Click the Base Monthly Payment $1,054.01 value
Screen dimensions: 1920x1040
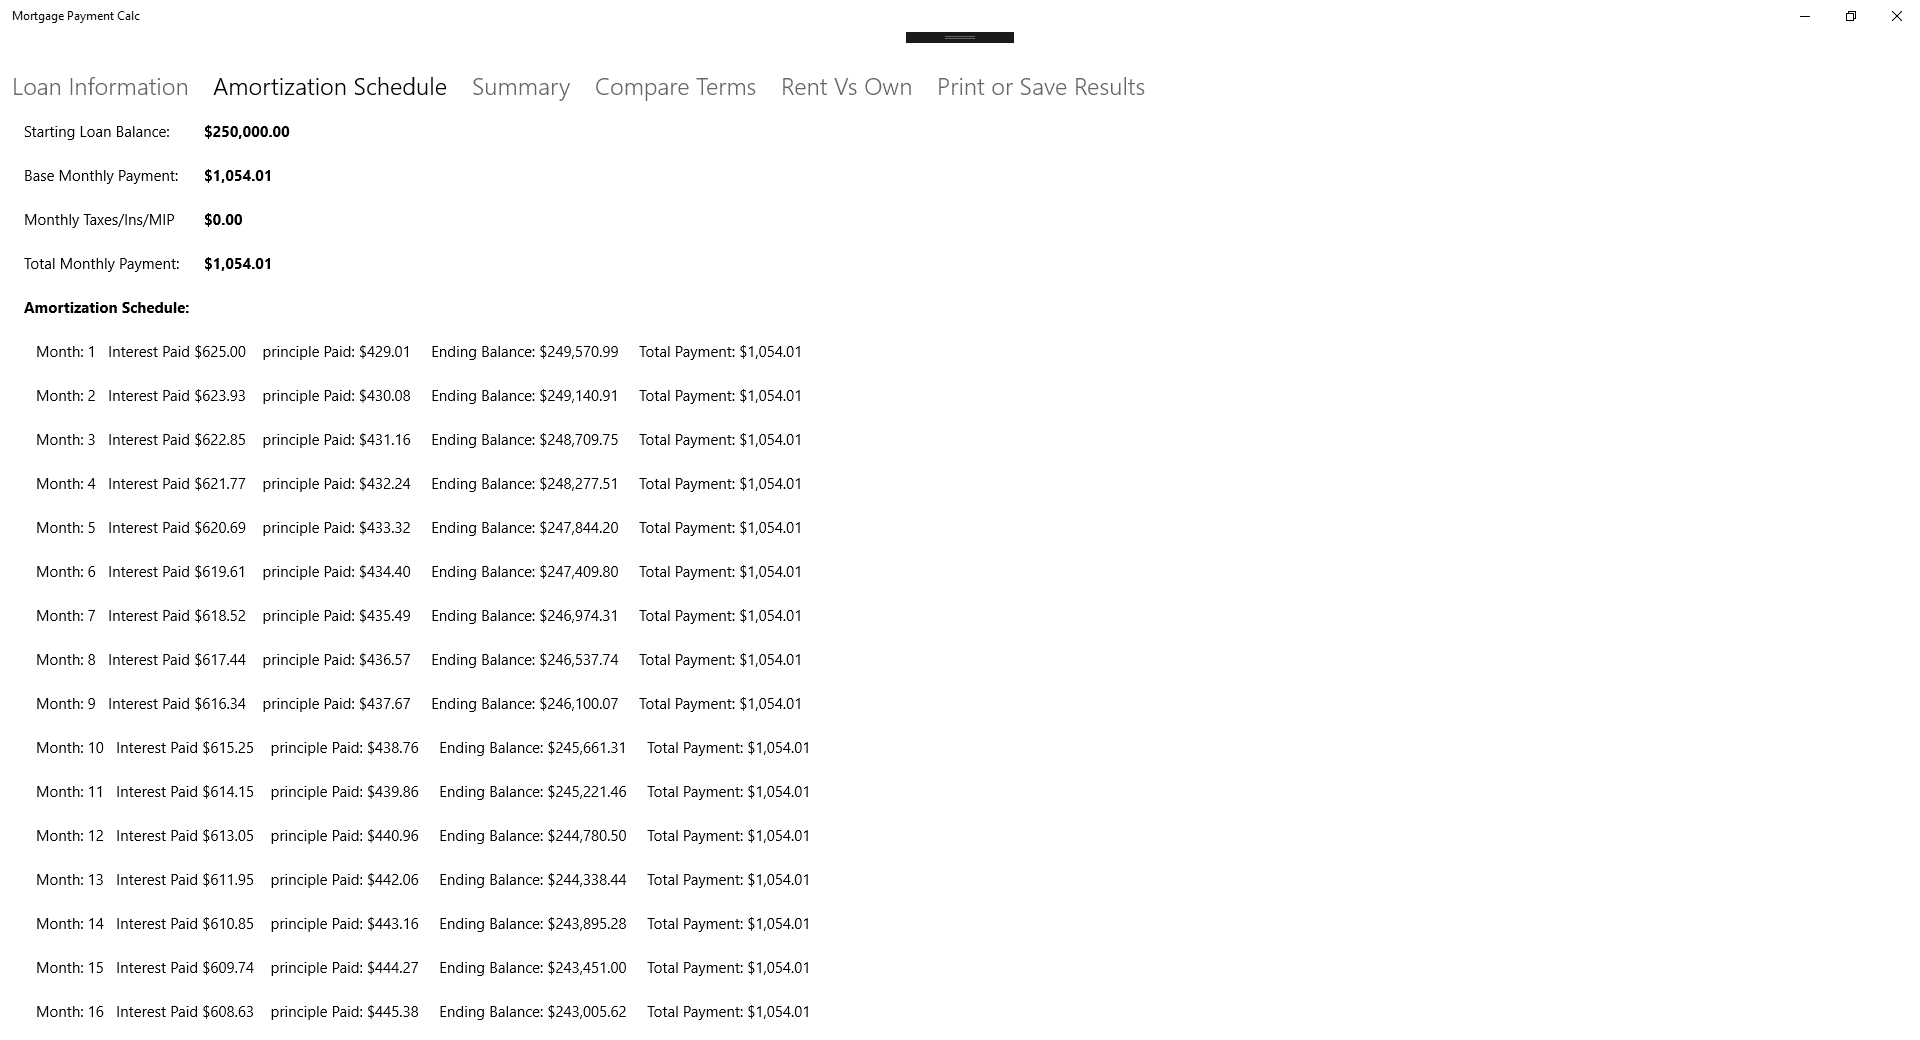pyautogui.click(x=238, y=176)
